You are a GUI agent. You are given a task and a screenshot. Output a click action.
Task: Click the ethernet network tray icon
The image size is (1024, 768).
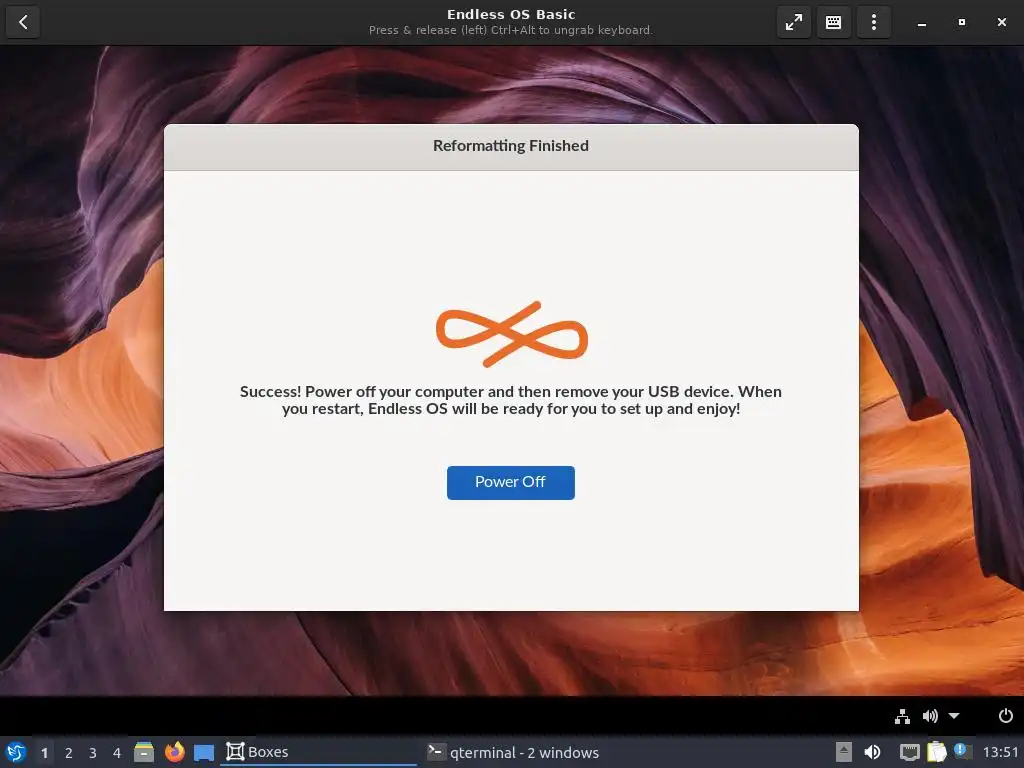click(x=910, y=752)
